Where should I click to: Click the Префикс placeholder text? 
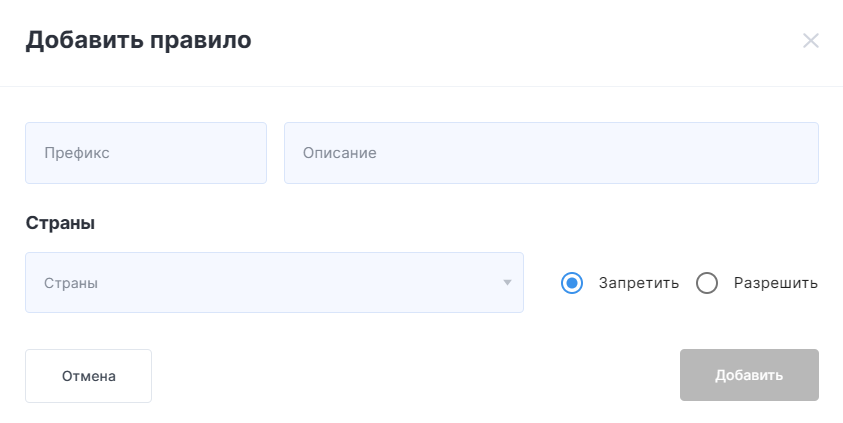(x=77, y=153)
